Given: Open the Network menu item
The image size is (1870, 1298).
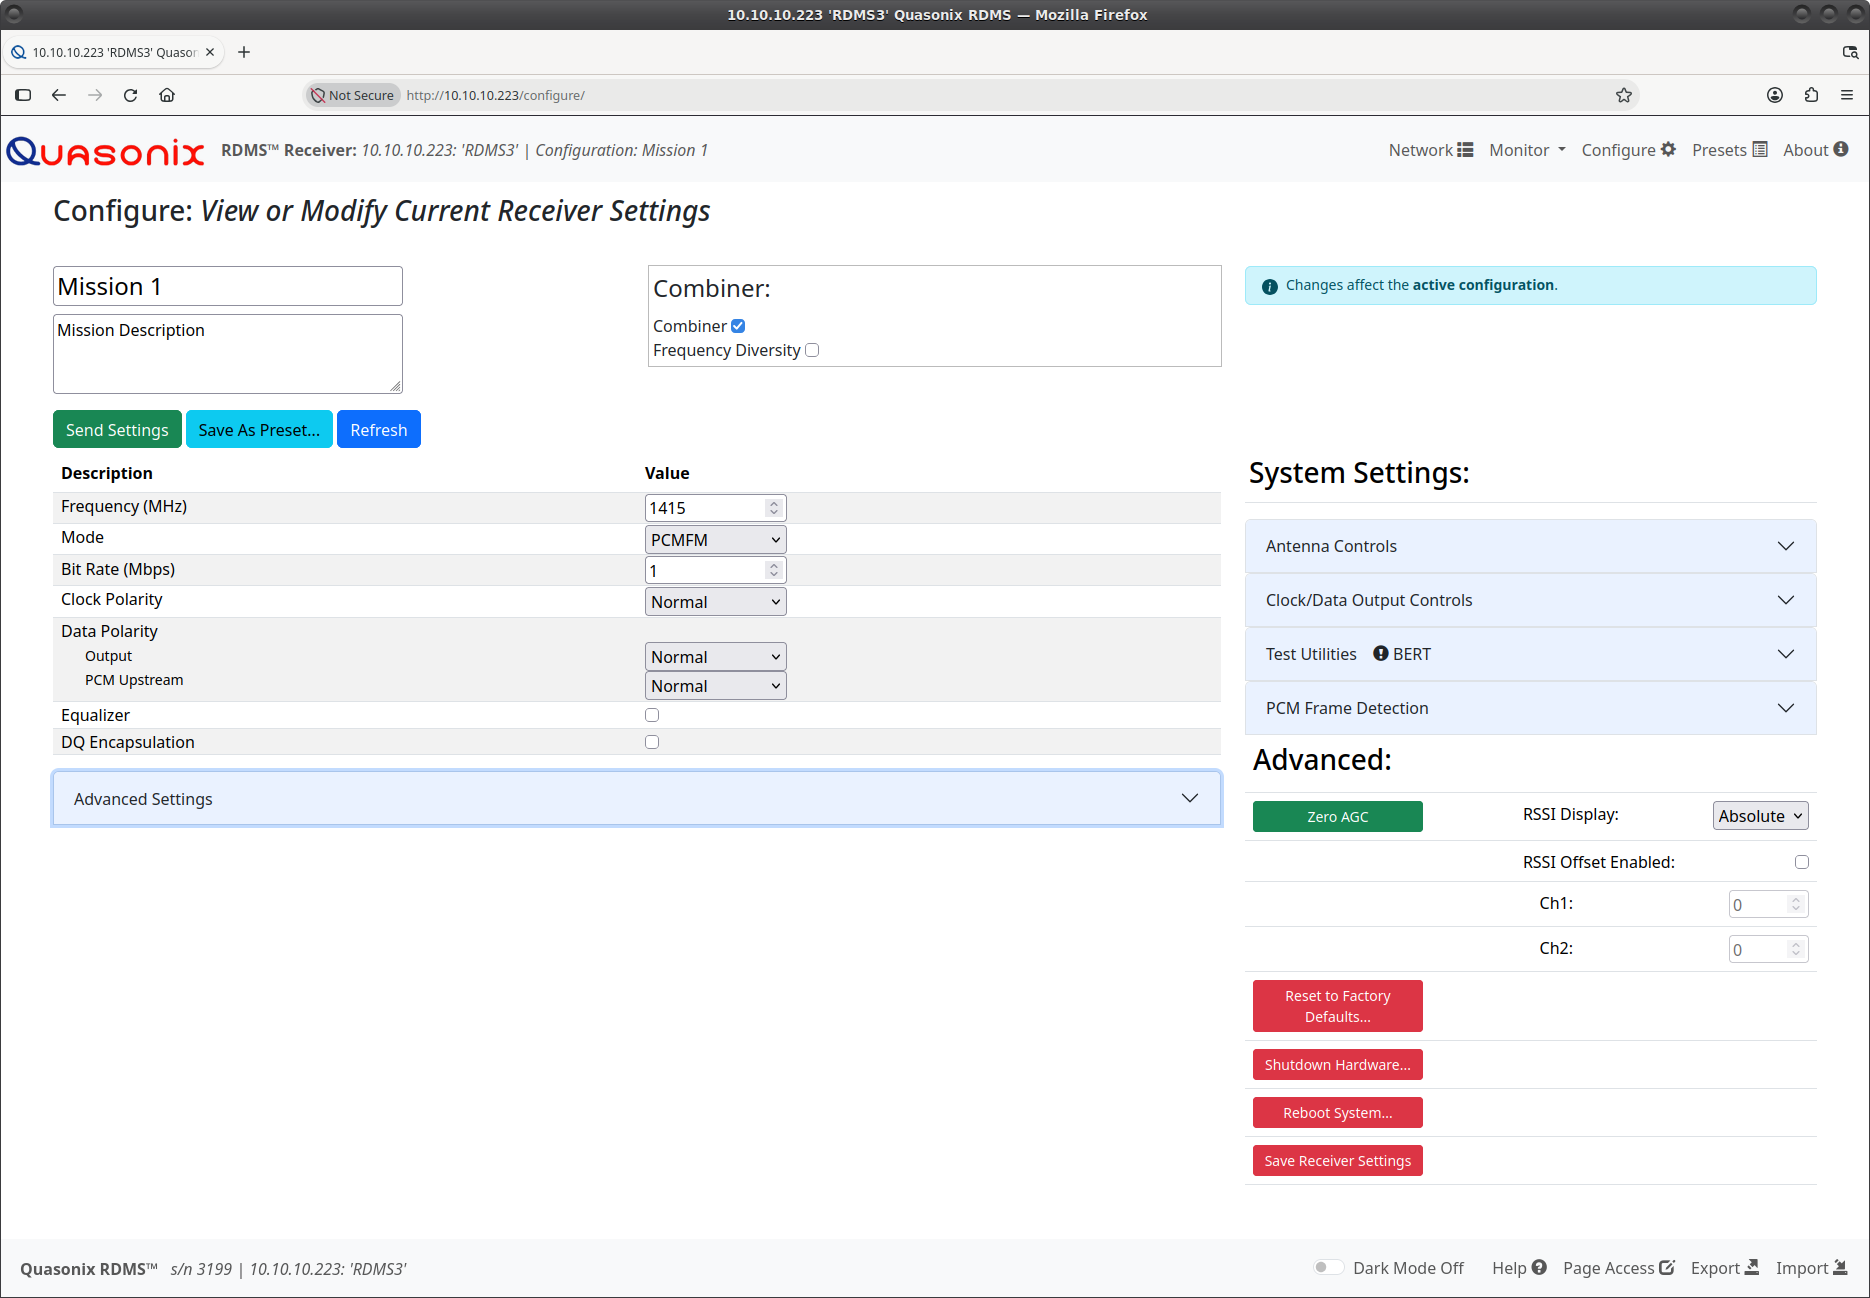Looking at the screenshot, I should [1430, 150].
